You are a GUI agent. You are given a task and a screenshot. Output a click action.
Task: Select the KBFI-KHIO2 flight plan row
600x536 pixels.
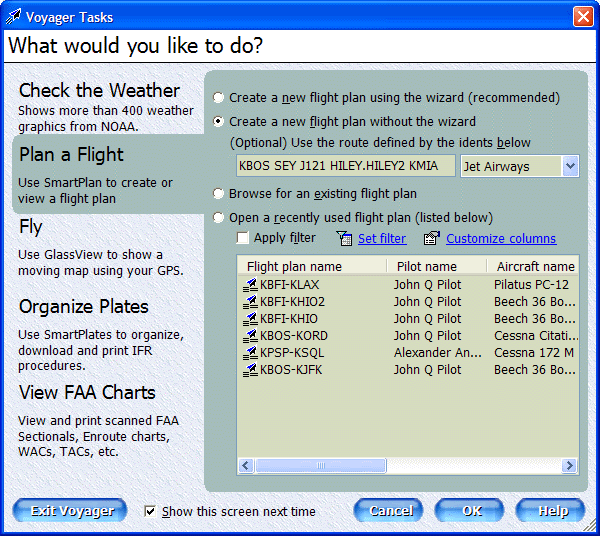(x=408, y=302)
